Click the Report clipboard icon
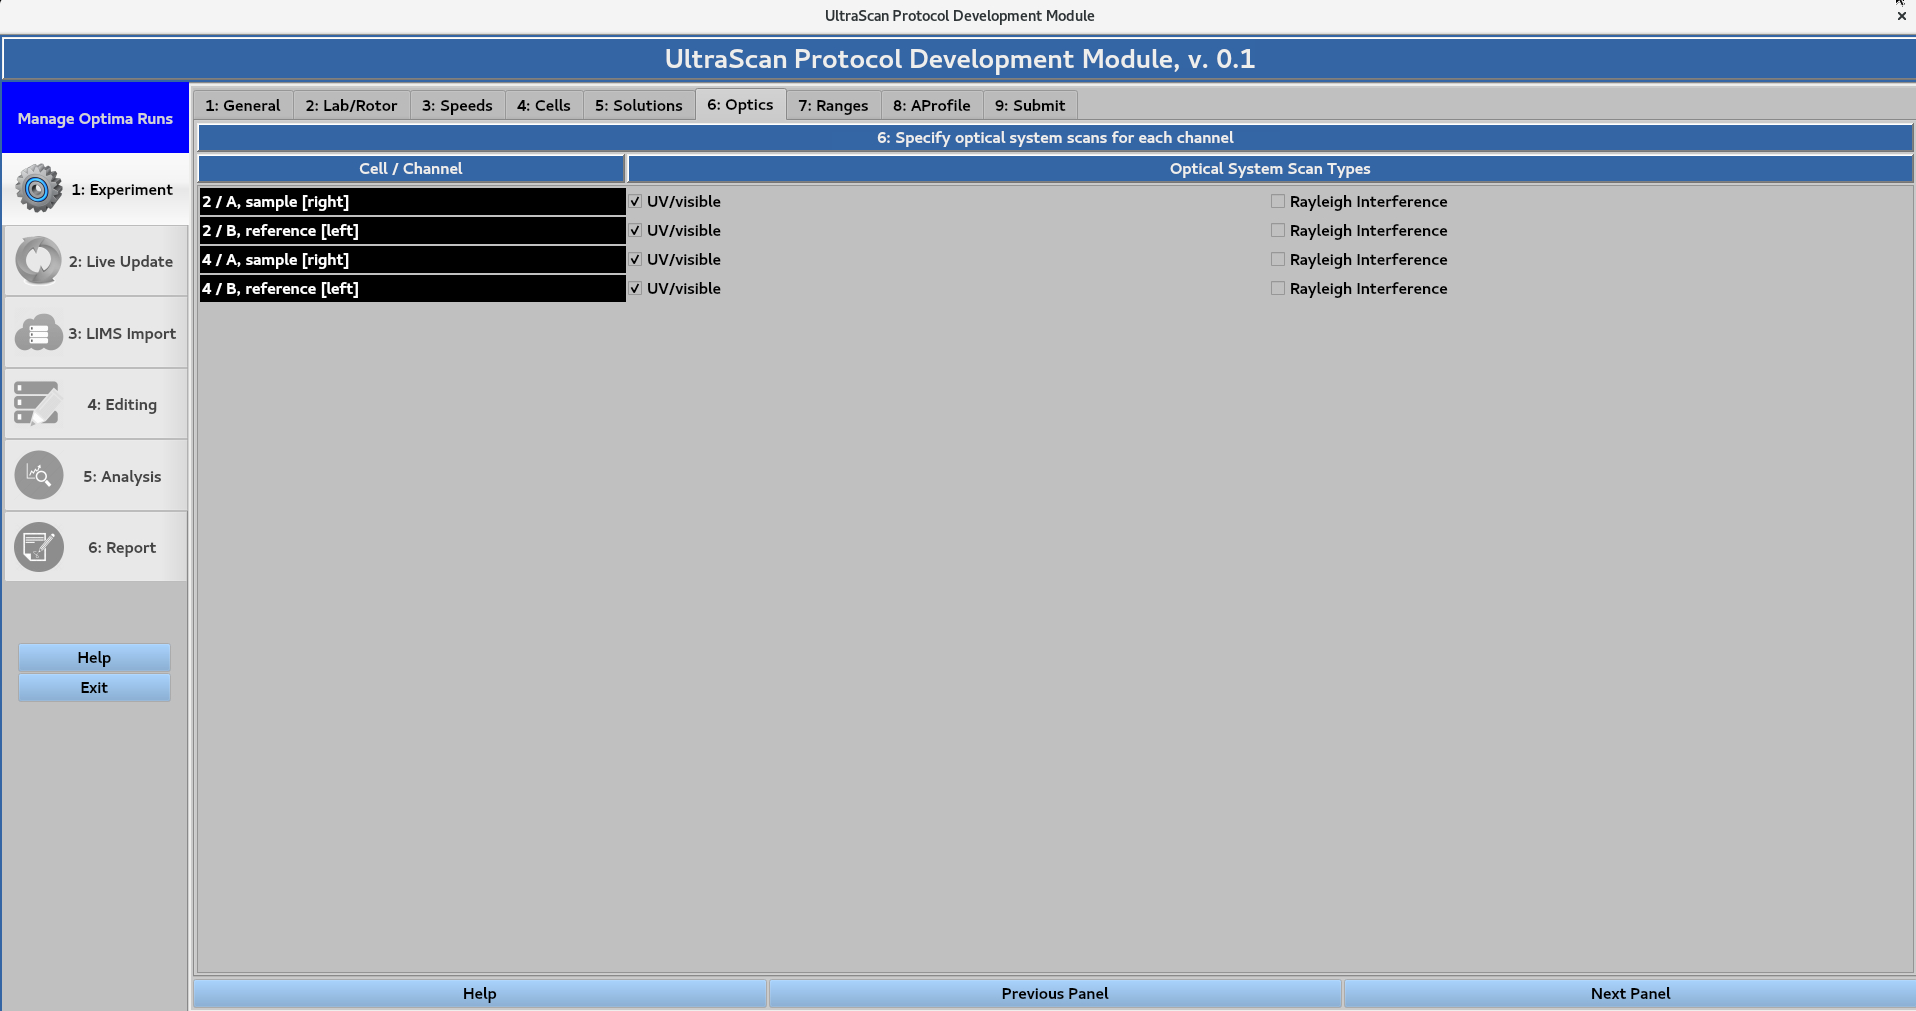Viewport: 1916px width, 1011px height. 38,547
